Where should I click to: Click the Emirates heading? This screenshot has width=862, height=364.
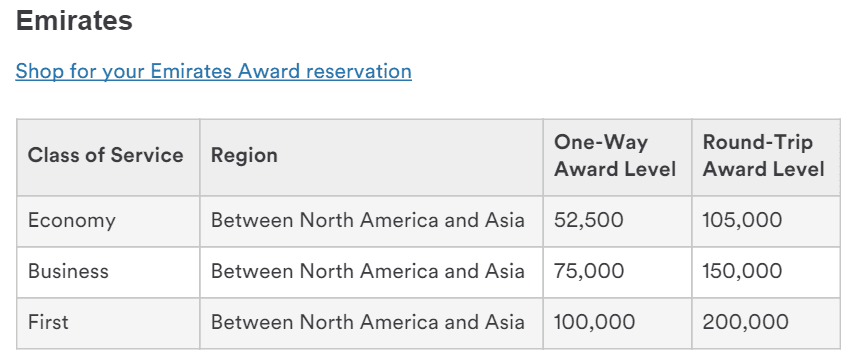click(x=74, y=21)
